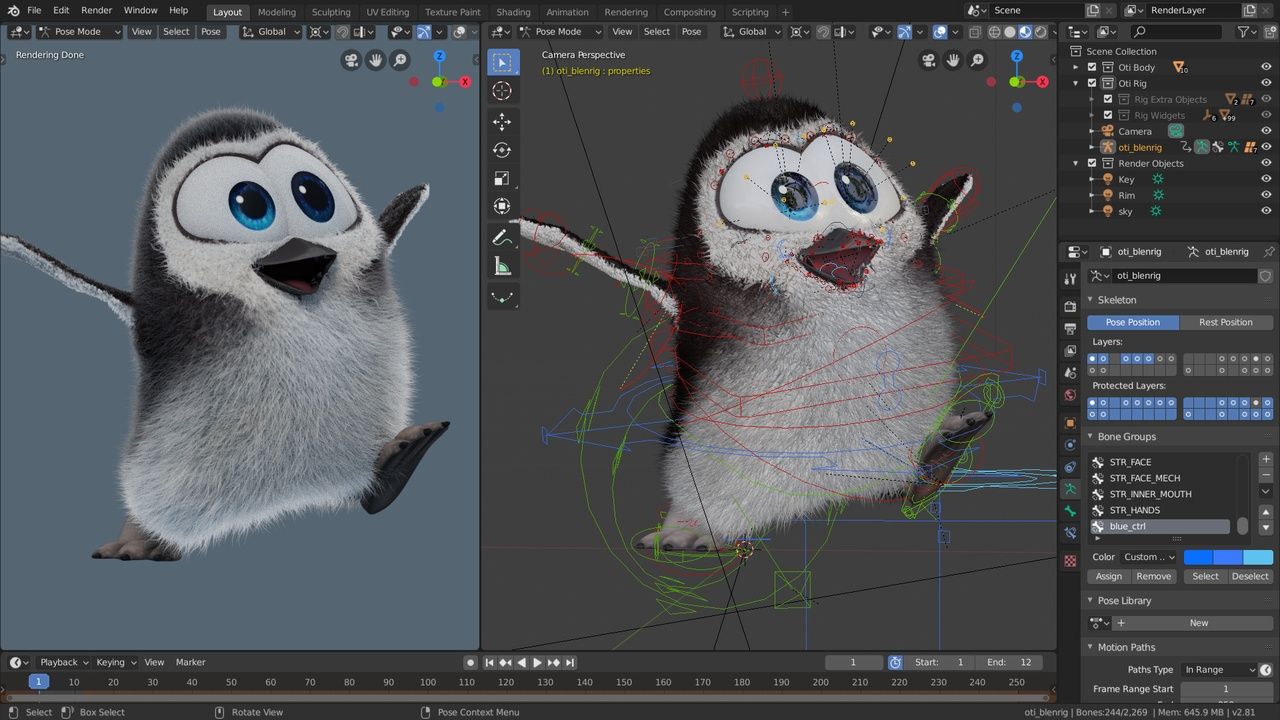
Task: Open the Paths Type In Range dropdown
Action: pyautogui.click(x=1218, y=669)
